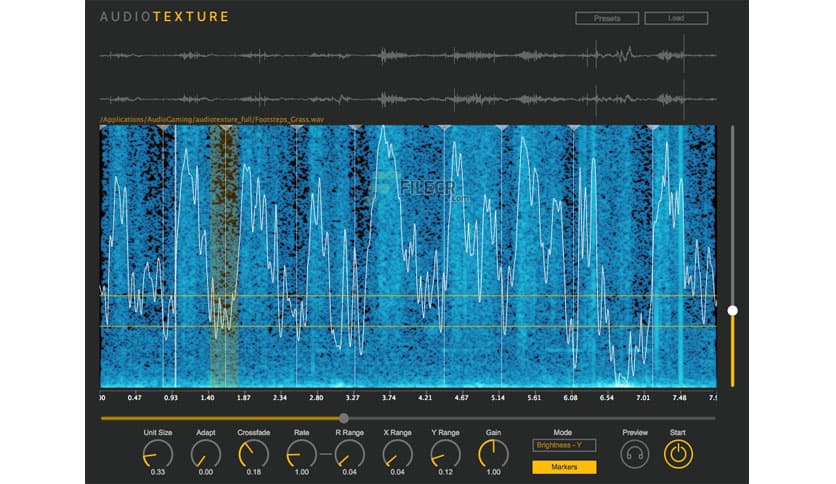
Task: Click the Y Range knob
Action: (x=446, y=454)
